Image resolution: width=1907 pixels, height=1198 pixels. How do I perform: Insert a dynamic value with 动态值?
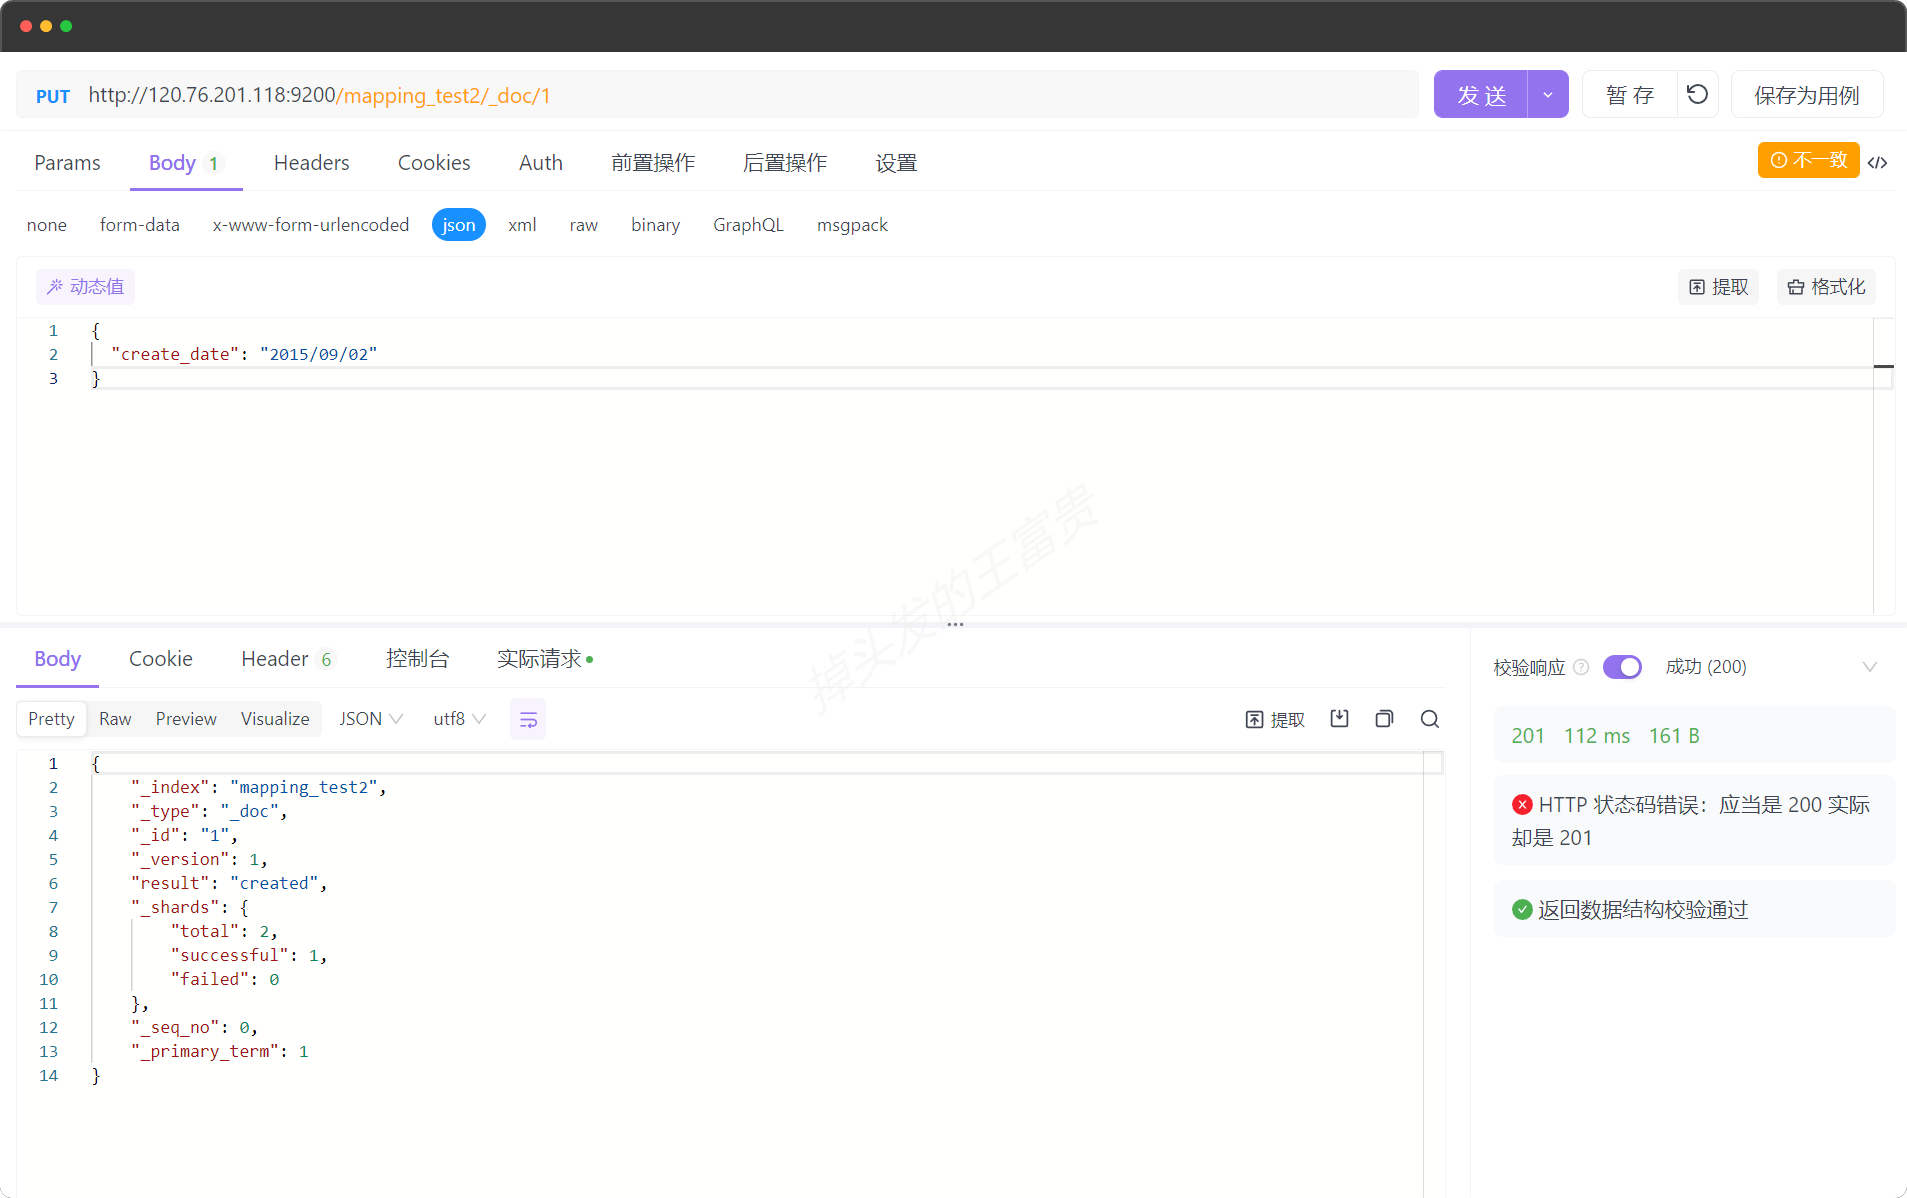coord(86,287)
